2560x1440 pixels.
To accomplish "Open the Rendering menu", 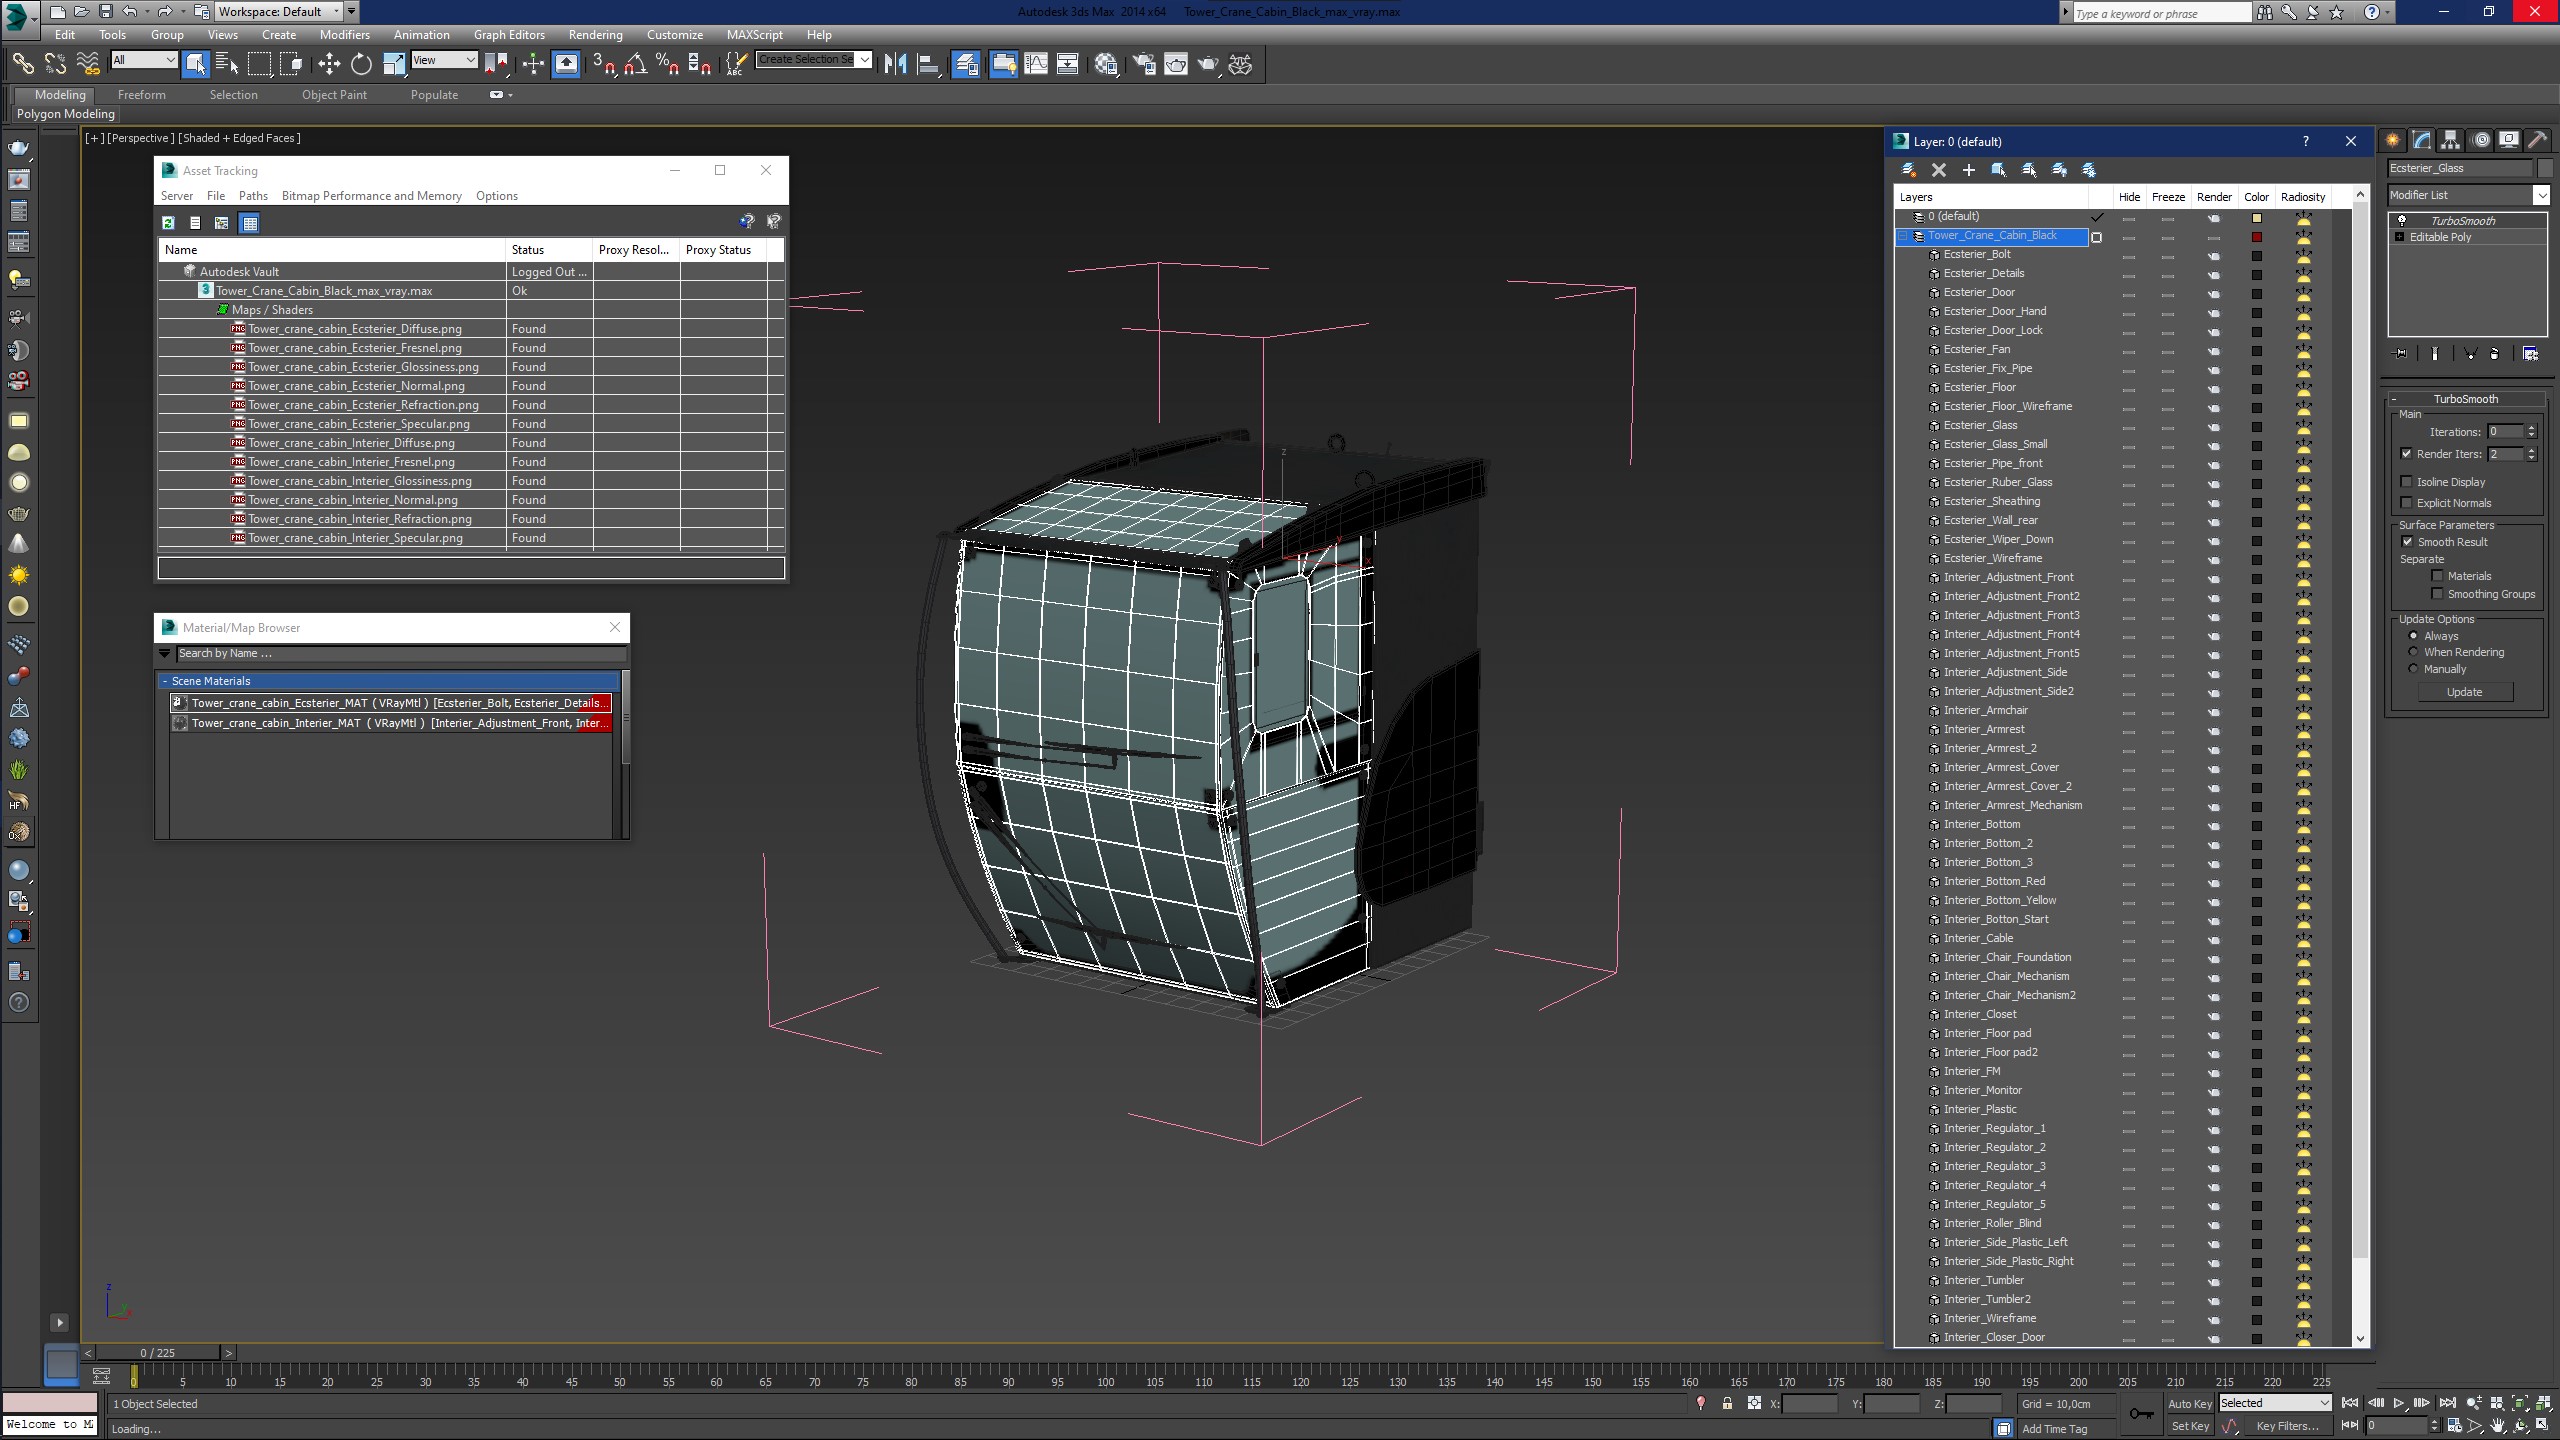I will [x=595, y=34].
